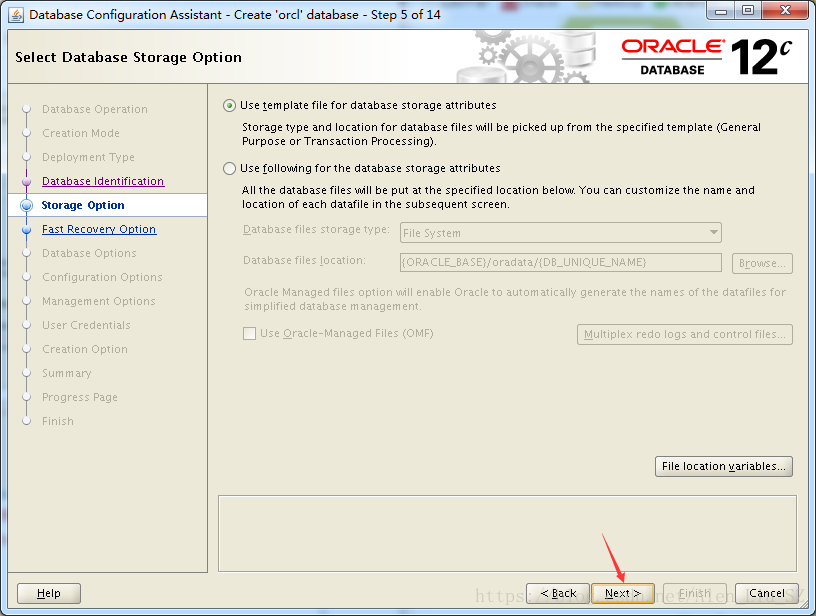The image size is (816, 616).
Task: Go to the Fast Recovery Option step
Action: pos(99,229)
